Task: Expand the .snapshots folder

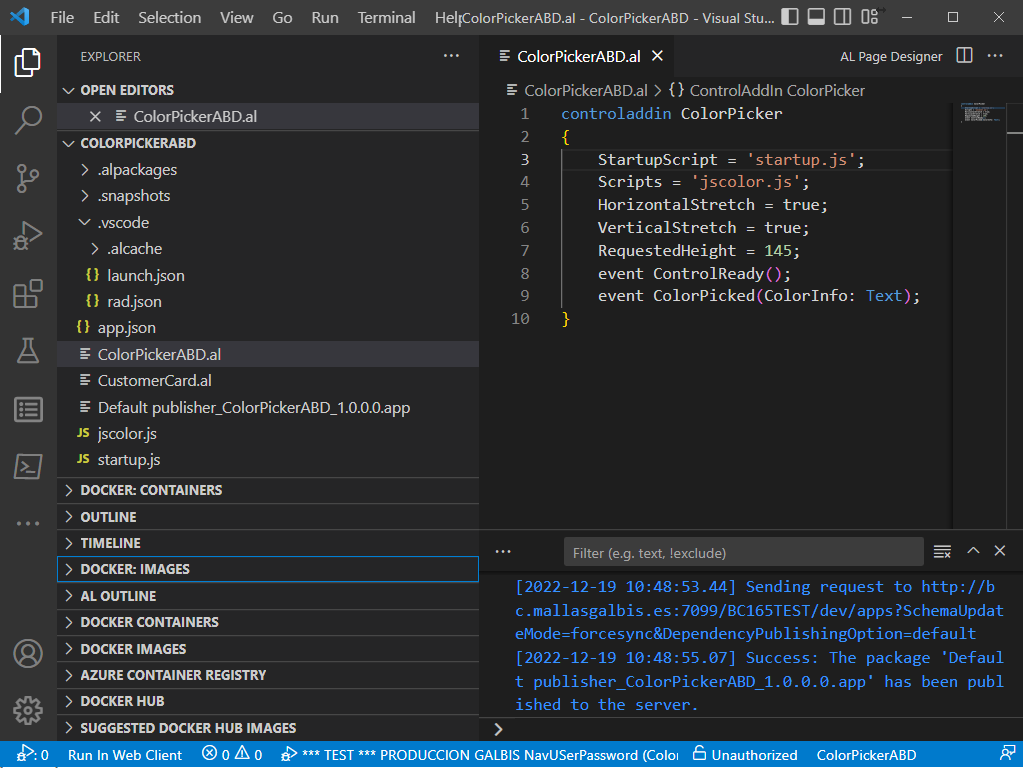Action: tap(85, 196)
